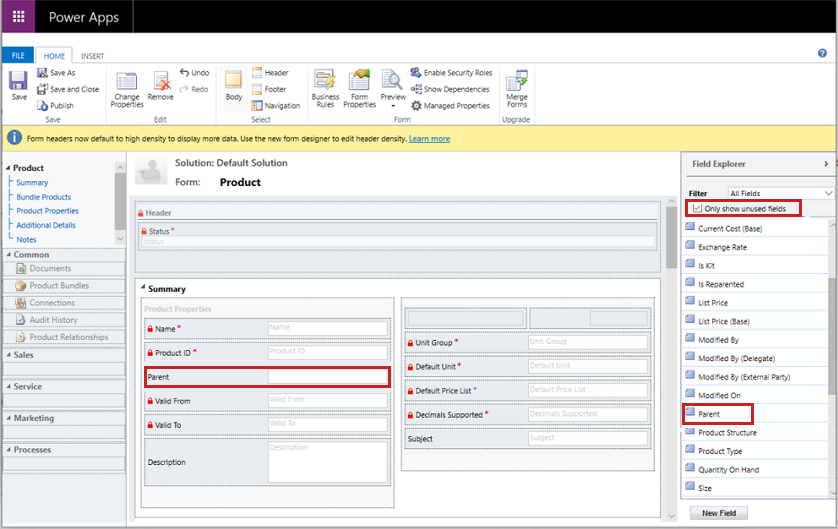The height and width of the screenshot is (529, 838).
Task: Select the Unit Group form field
Action: pos(527,342)
